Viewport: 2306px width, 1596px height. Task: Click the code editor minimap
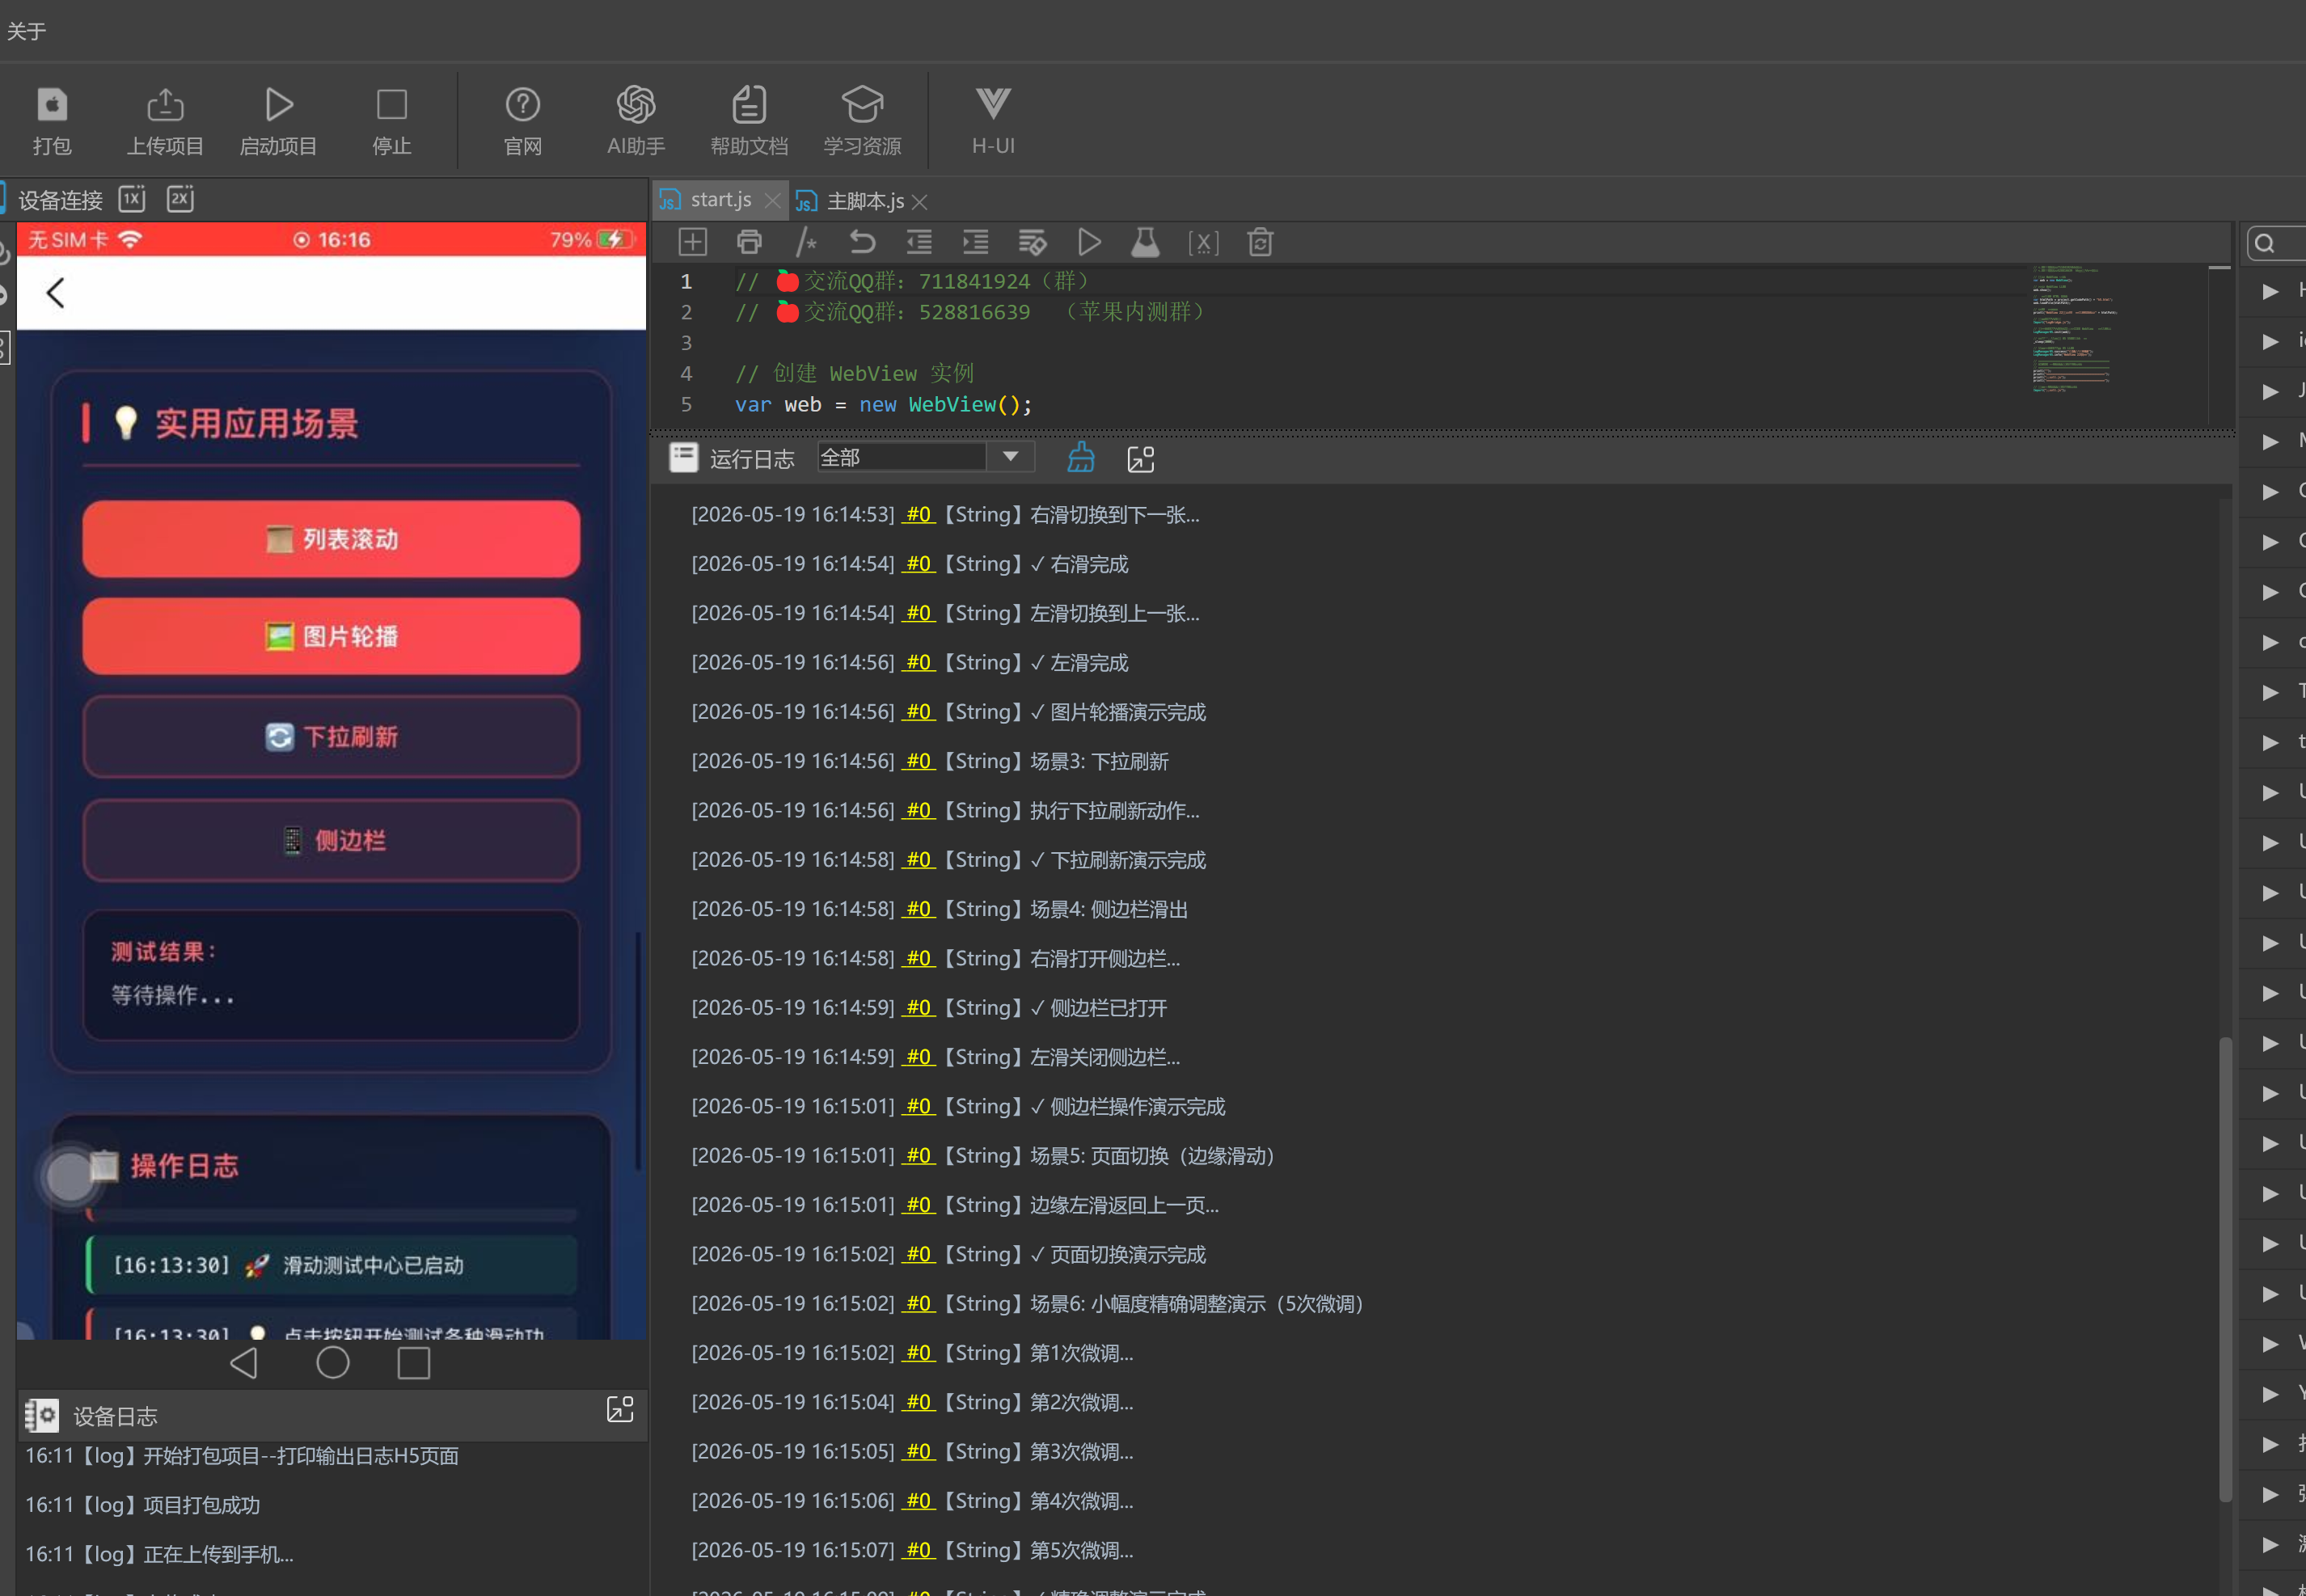[2075, 330]
